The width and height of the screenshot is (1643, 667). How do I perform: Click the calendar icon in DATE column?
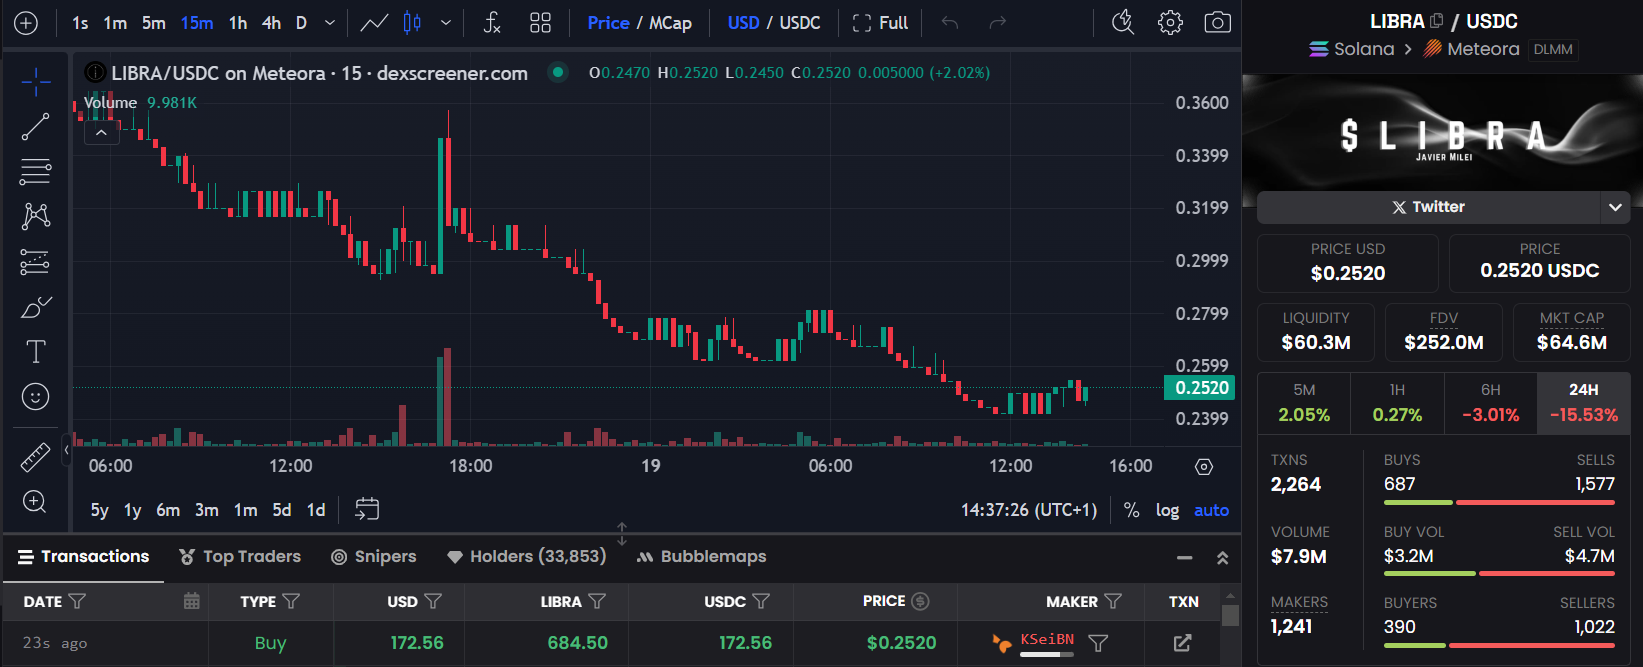click(x=192, y=601)
